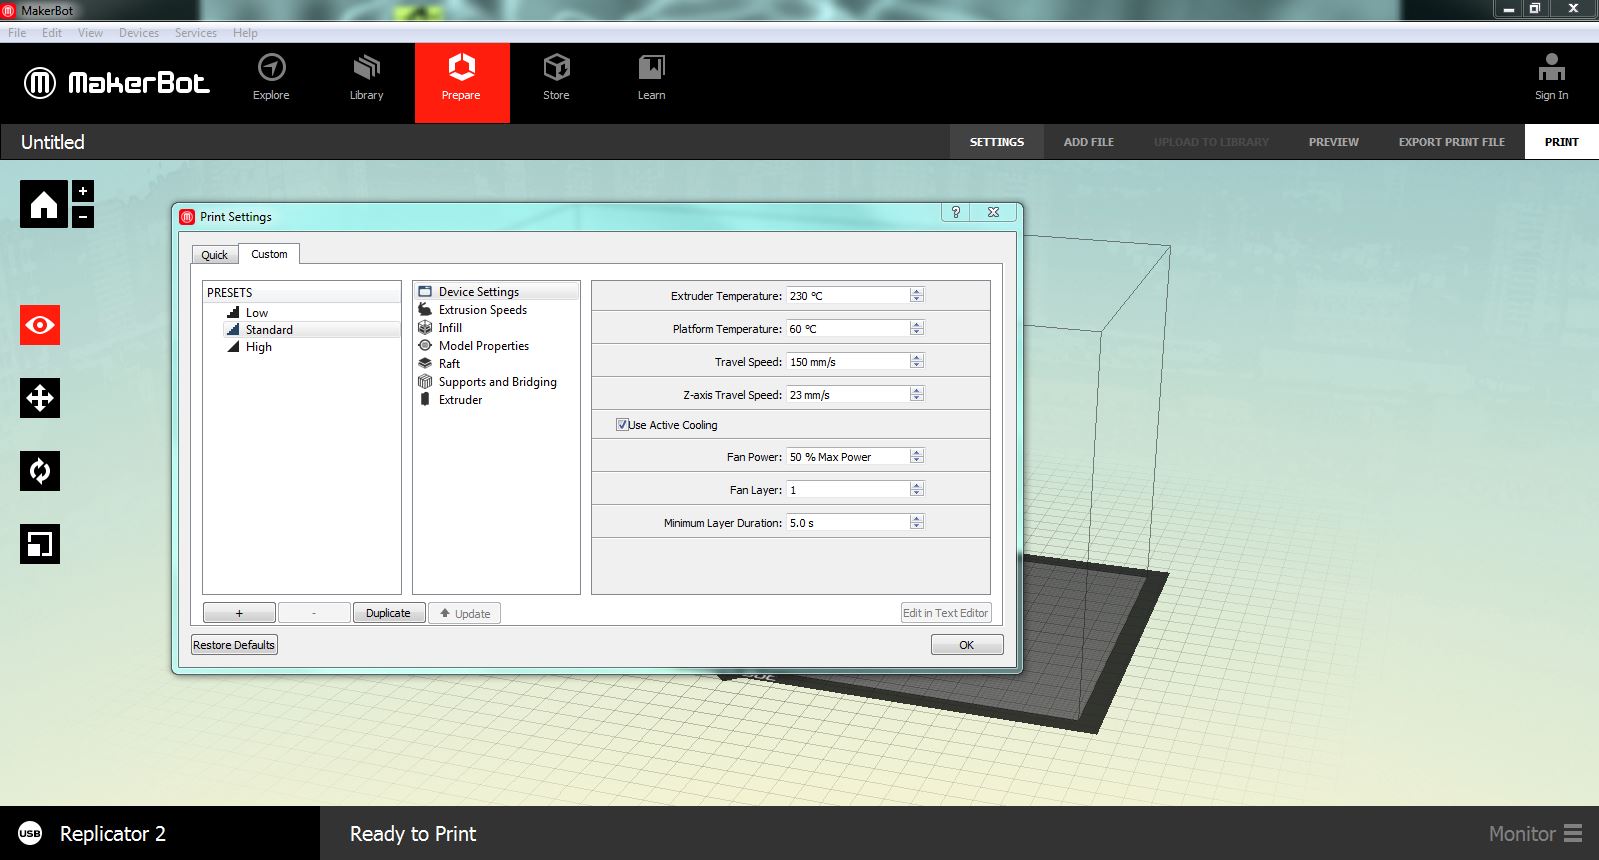
Task: Click the MakerBot logo
Action: click(117, 82)
